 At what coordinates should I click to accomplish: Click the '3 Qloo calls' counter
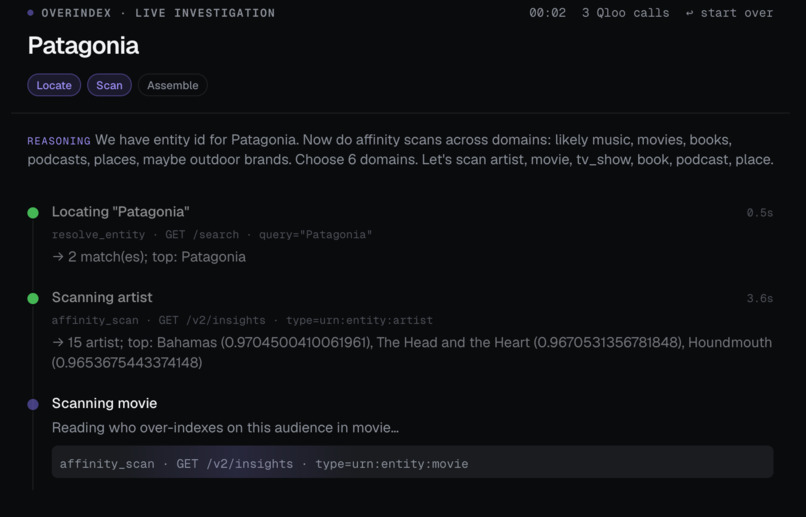626,13
